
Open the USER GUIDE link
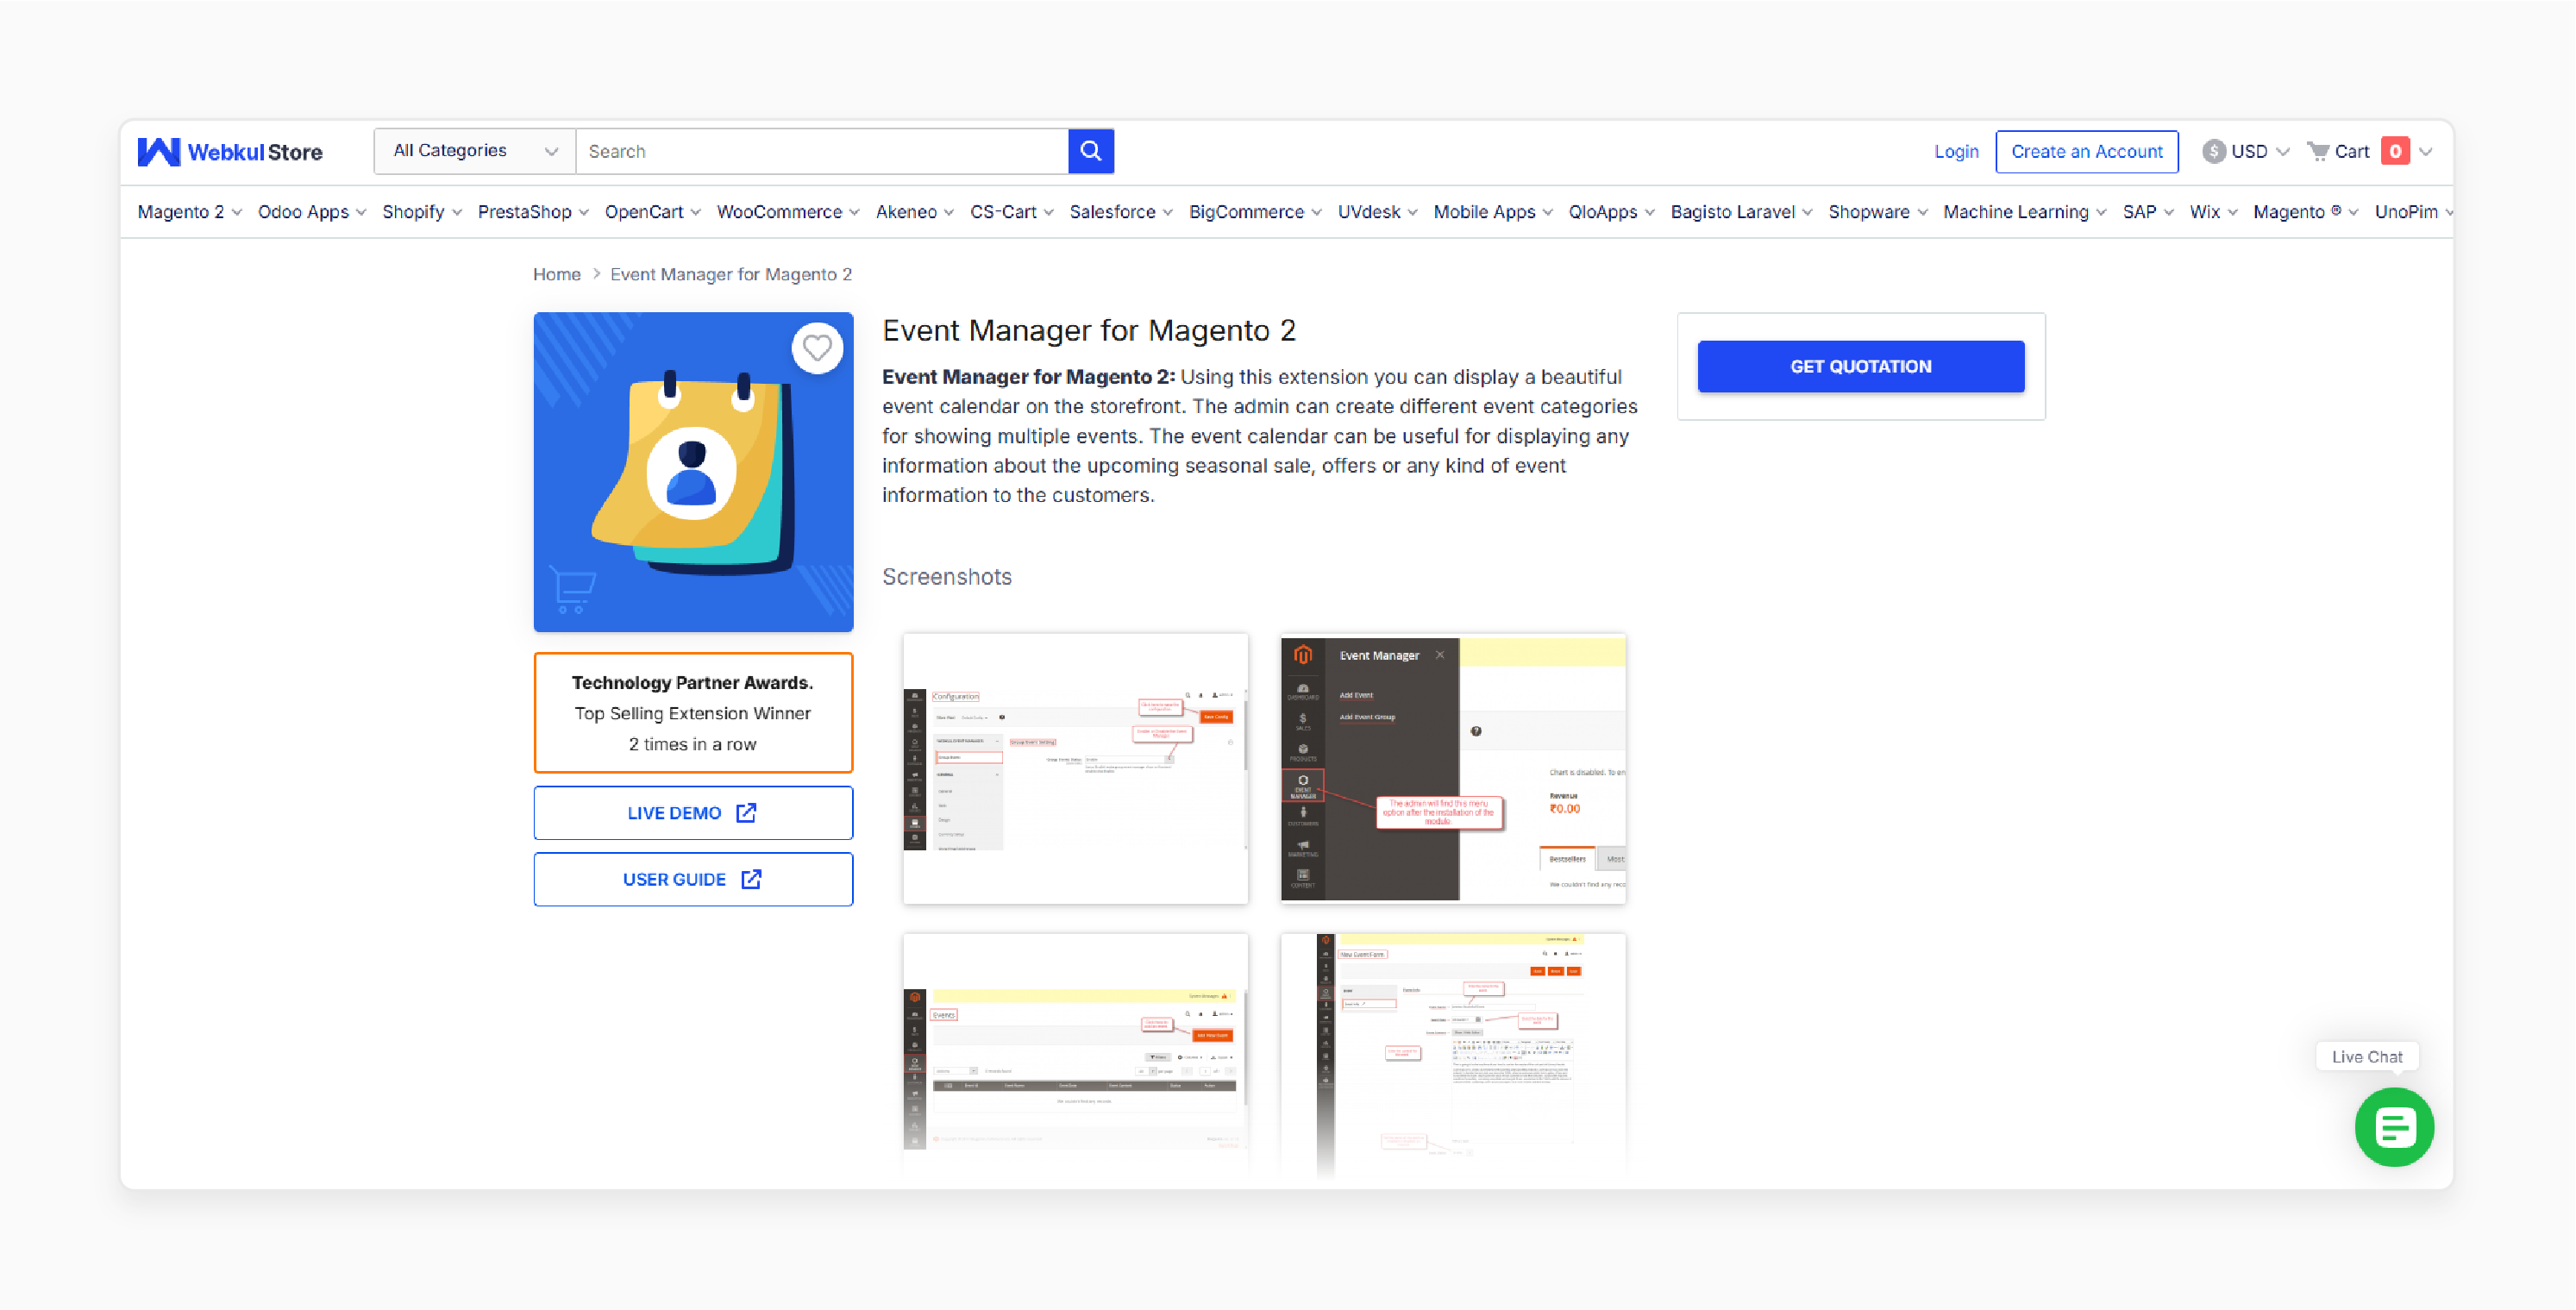693,879
